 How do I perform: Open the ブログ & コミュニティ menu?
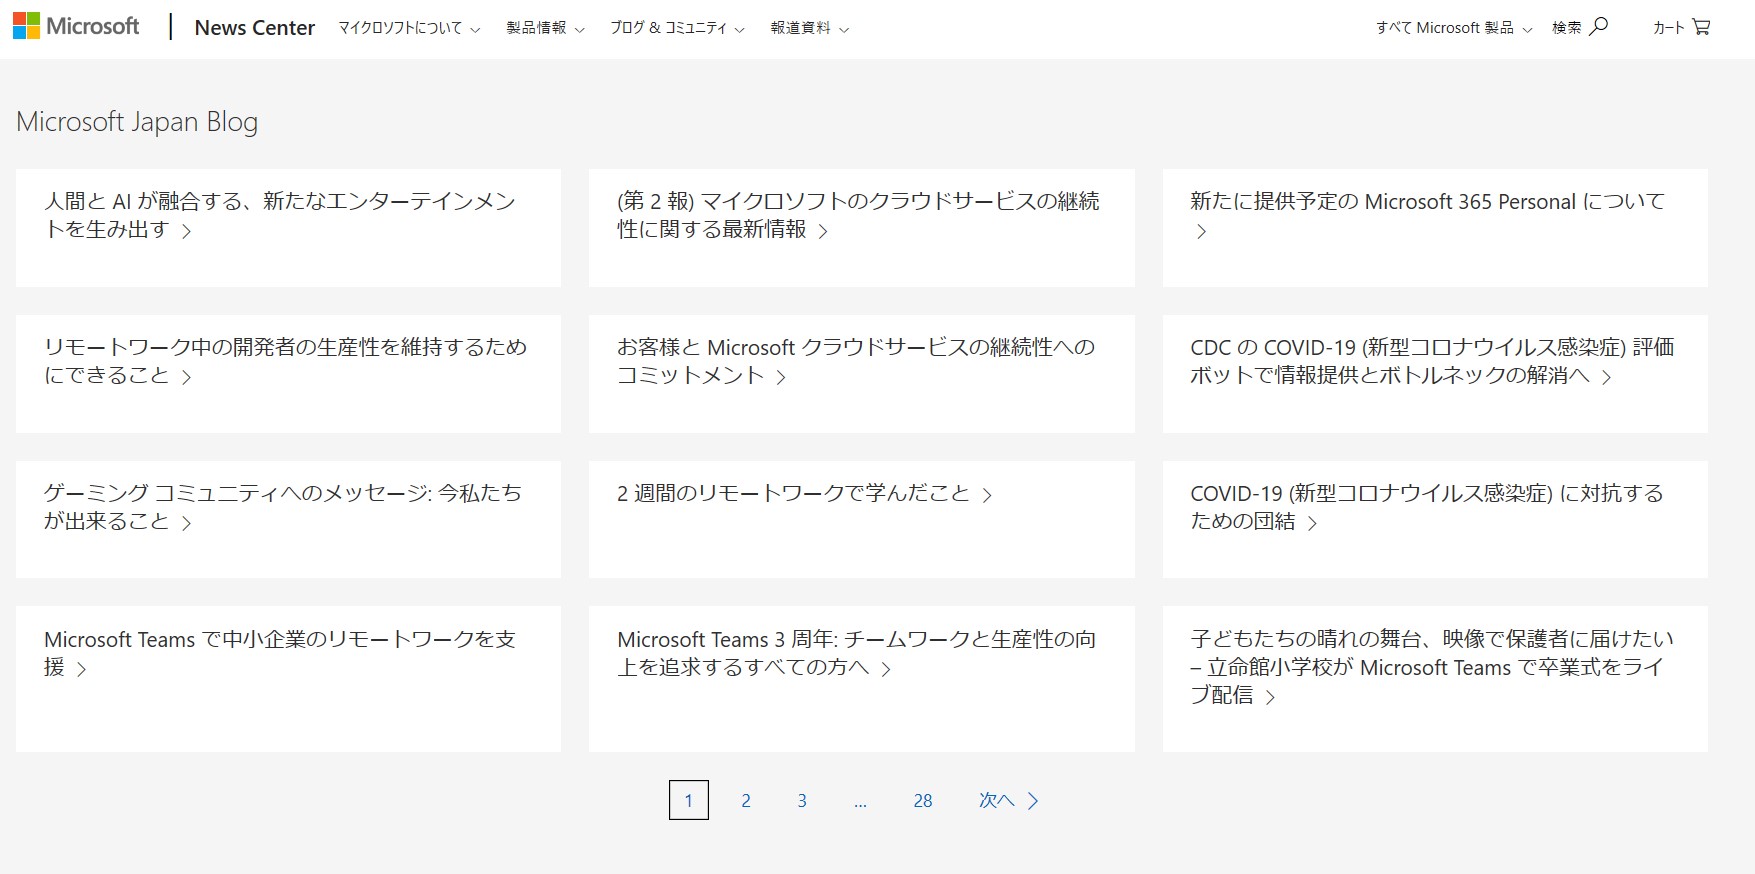676,28
